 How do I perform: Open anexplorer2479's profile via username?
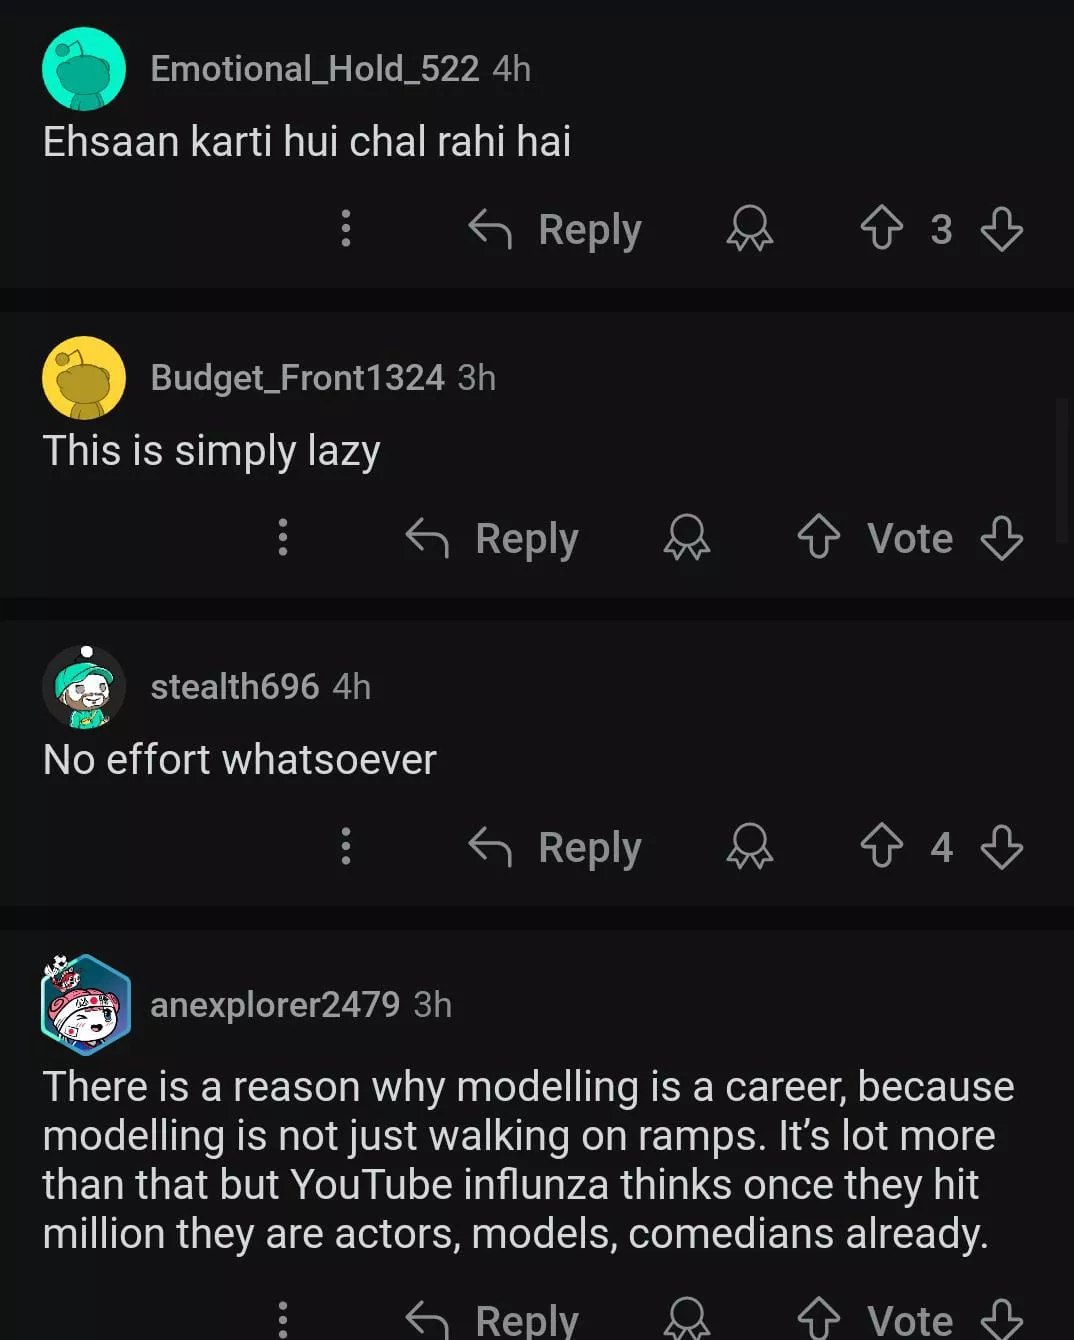(x=275, y=1004)
